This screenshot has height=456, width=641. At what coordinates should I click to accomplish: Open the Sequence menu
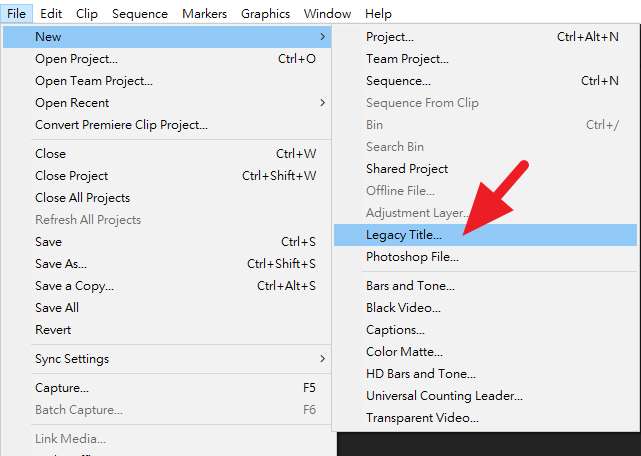pyautogui.click(x=140, y=14)
